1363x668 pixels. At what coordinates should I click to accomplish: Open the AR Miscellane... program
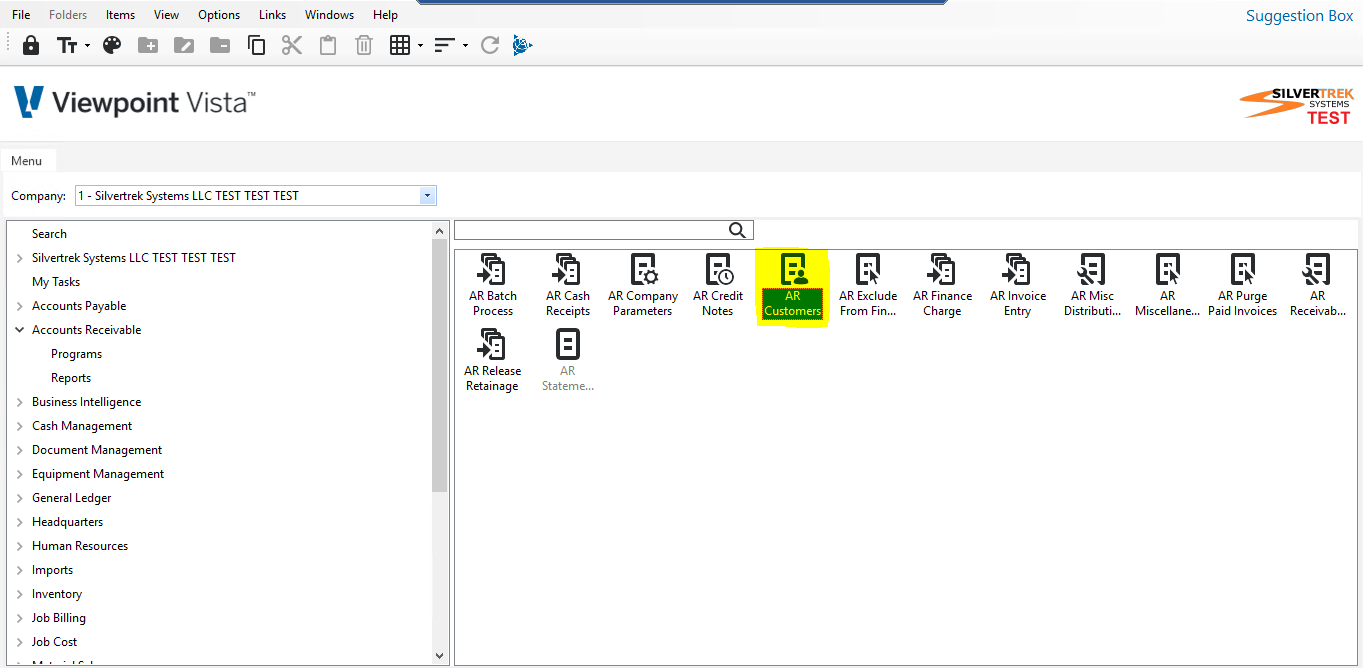coord(1168,286)
